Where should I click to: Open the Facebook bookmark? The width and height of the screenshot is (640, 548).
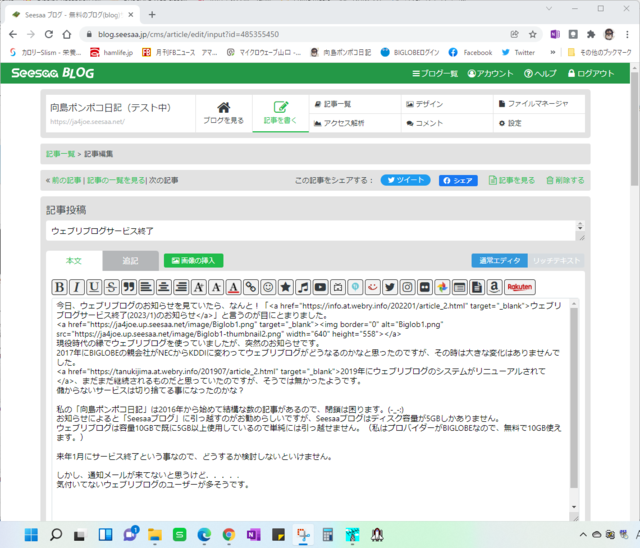[470, 52]
